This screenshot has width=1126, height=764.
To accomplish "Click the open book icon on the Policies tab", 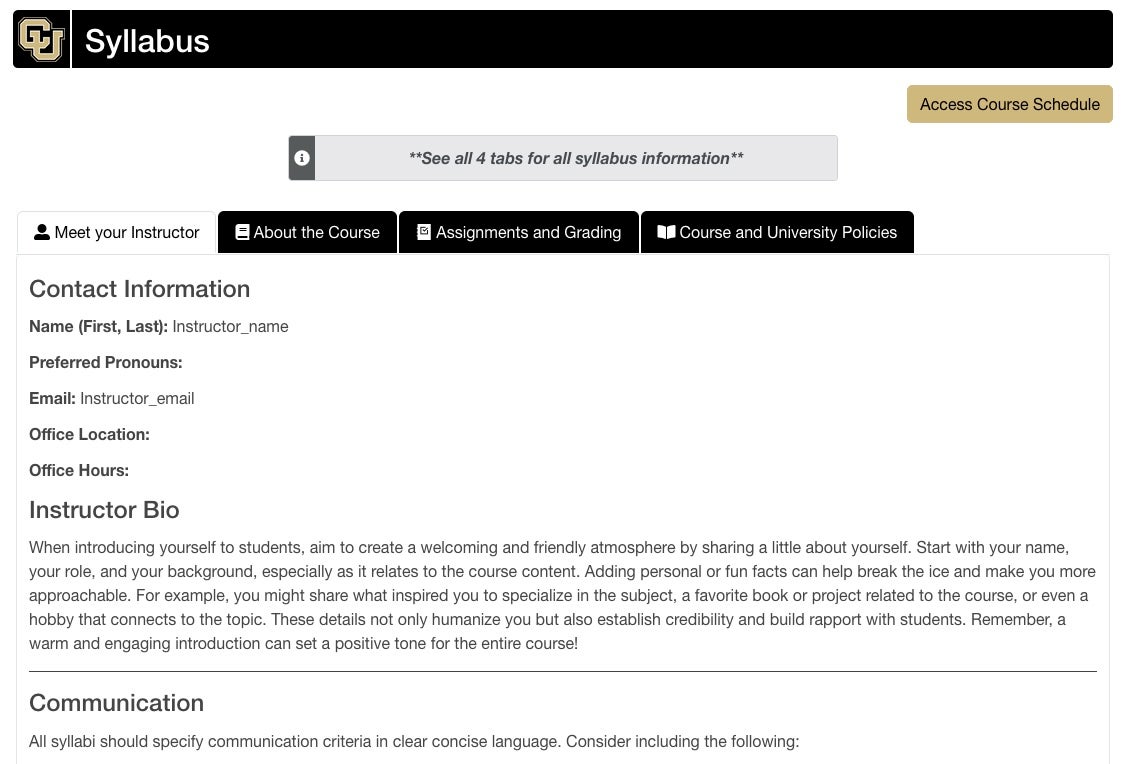I will pyautogui.click(x=666, y=232).
